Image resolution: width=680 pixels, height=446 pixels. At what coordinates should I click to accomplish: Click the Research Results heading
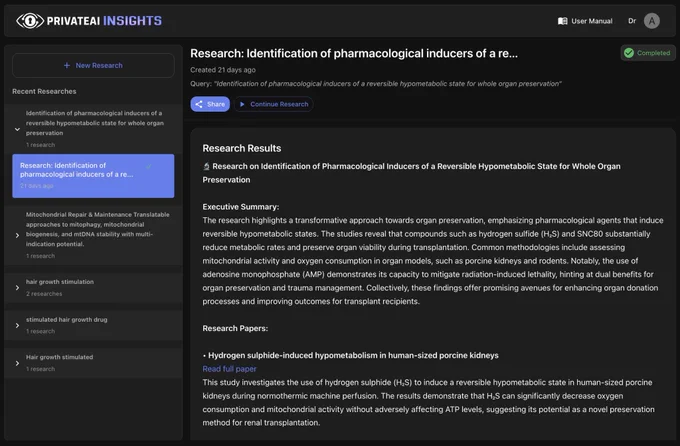coord(242,148)
